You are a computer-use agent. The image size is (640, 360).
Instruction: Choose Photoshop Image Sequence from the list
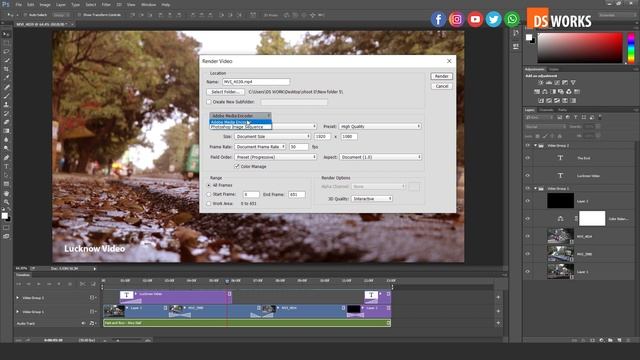(x=240, y=127)
